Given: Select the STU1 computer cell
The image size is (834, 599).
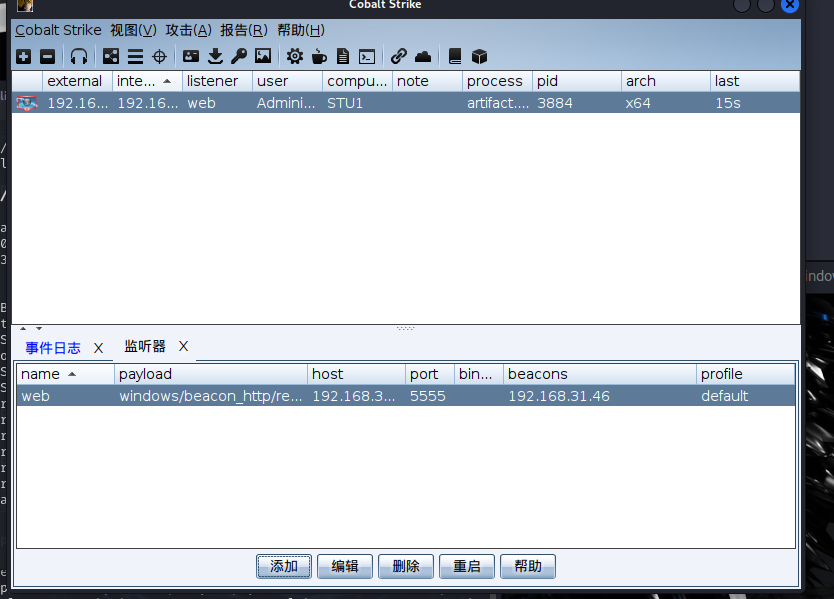Looking at the screenshot, I should click(357, 103).
